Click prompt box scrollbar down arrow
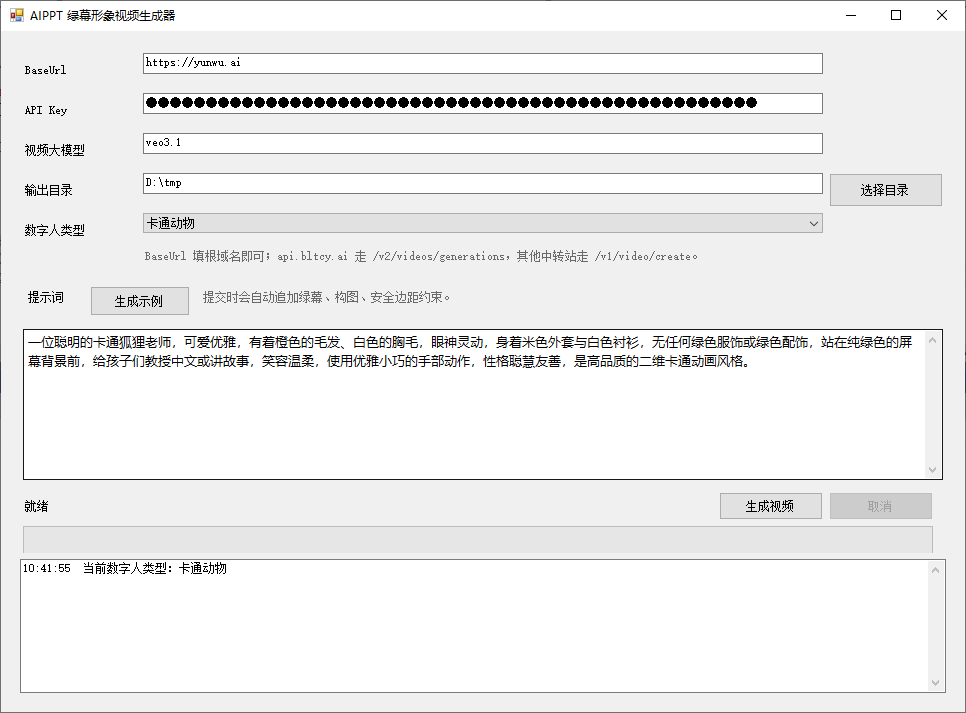Screen dimensions: 966x713 pyautogui.click(x=932, y=470)
